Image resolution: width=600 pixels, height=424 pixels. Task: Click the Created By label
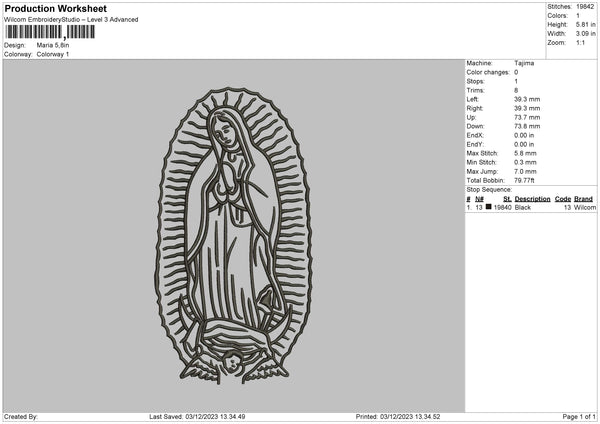point(21,417)
